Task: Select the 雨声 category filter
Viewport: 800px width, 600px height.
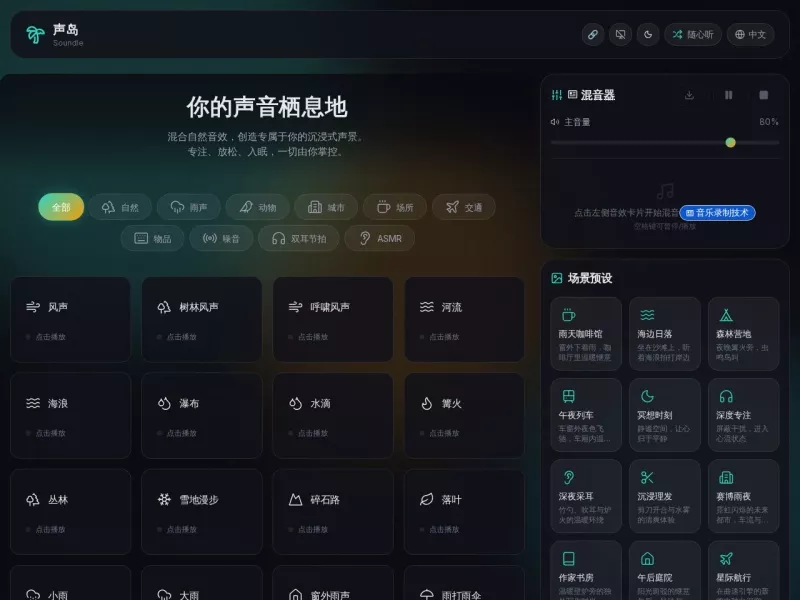Action: click(x=189, y=207)
